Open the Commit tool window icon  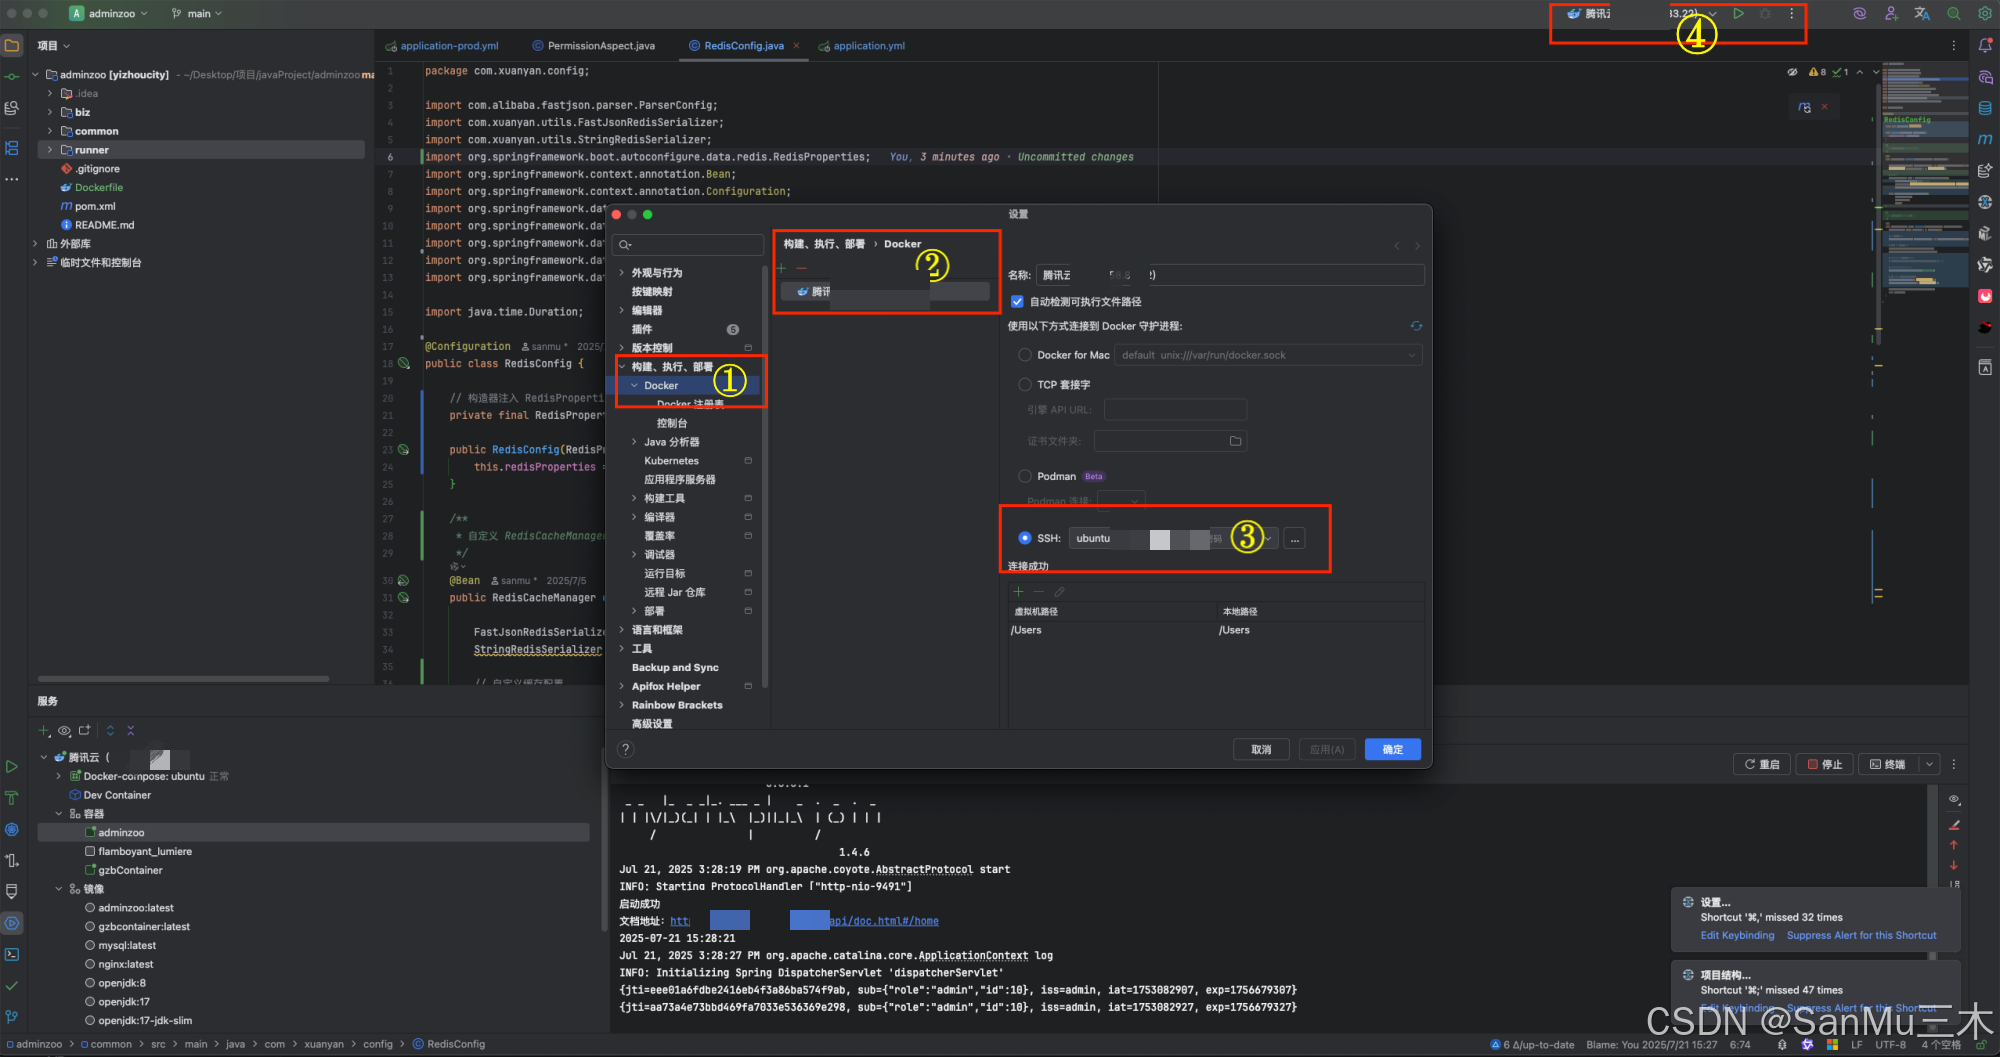(x=12, y=77)
